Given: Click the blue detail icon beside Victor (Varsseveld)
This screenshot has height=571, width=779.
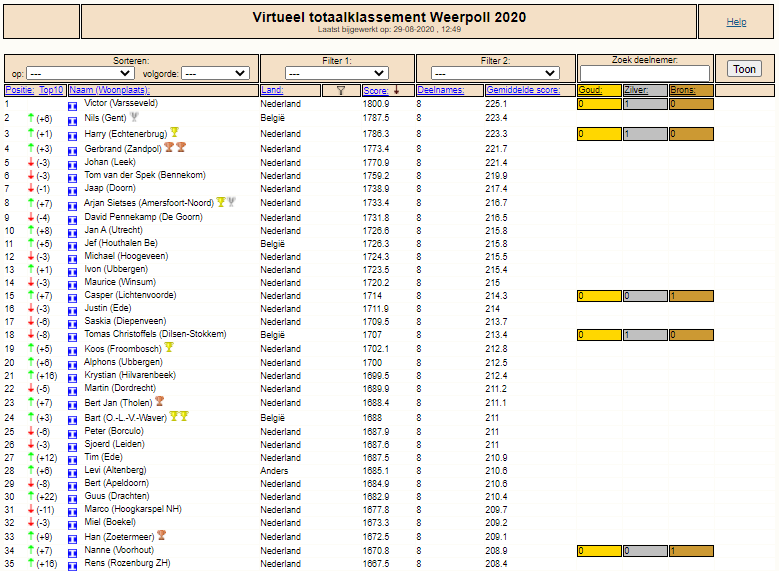Looking at the screenshot, I should click(73, 106).
